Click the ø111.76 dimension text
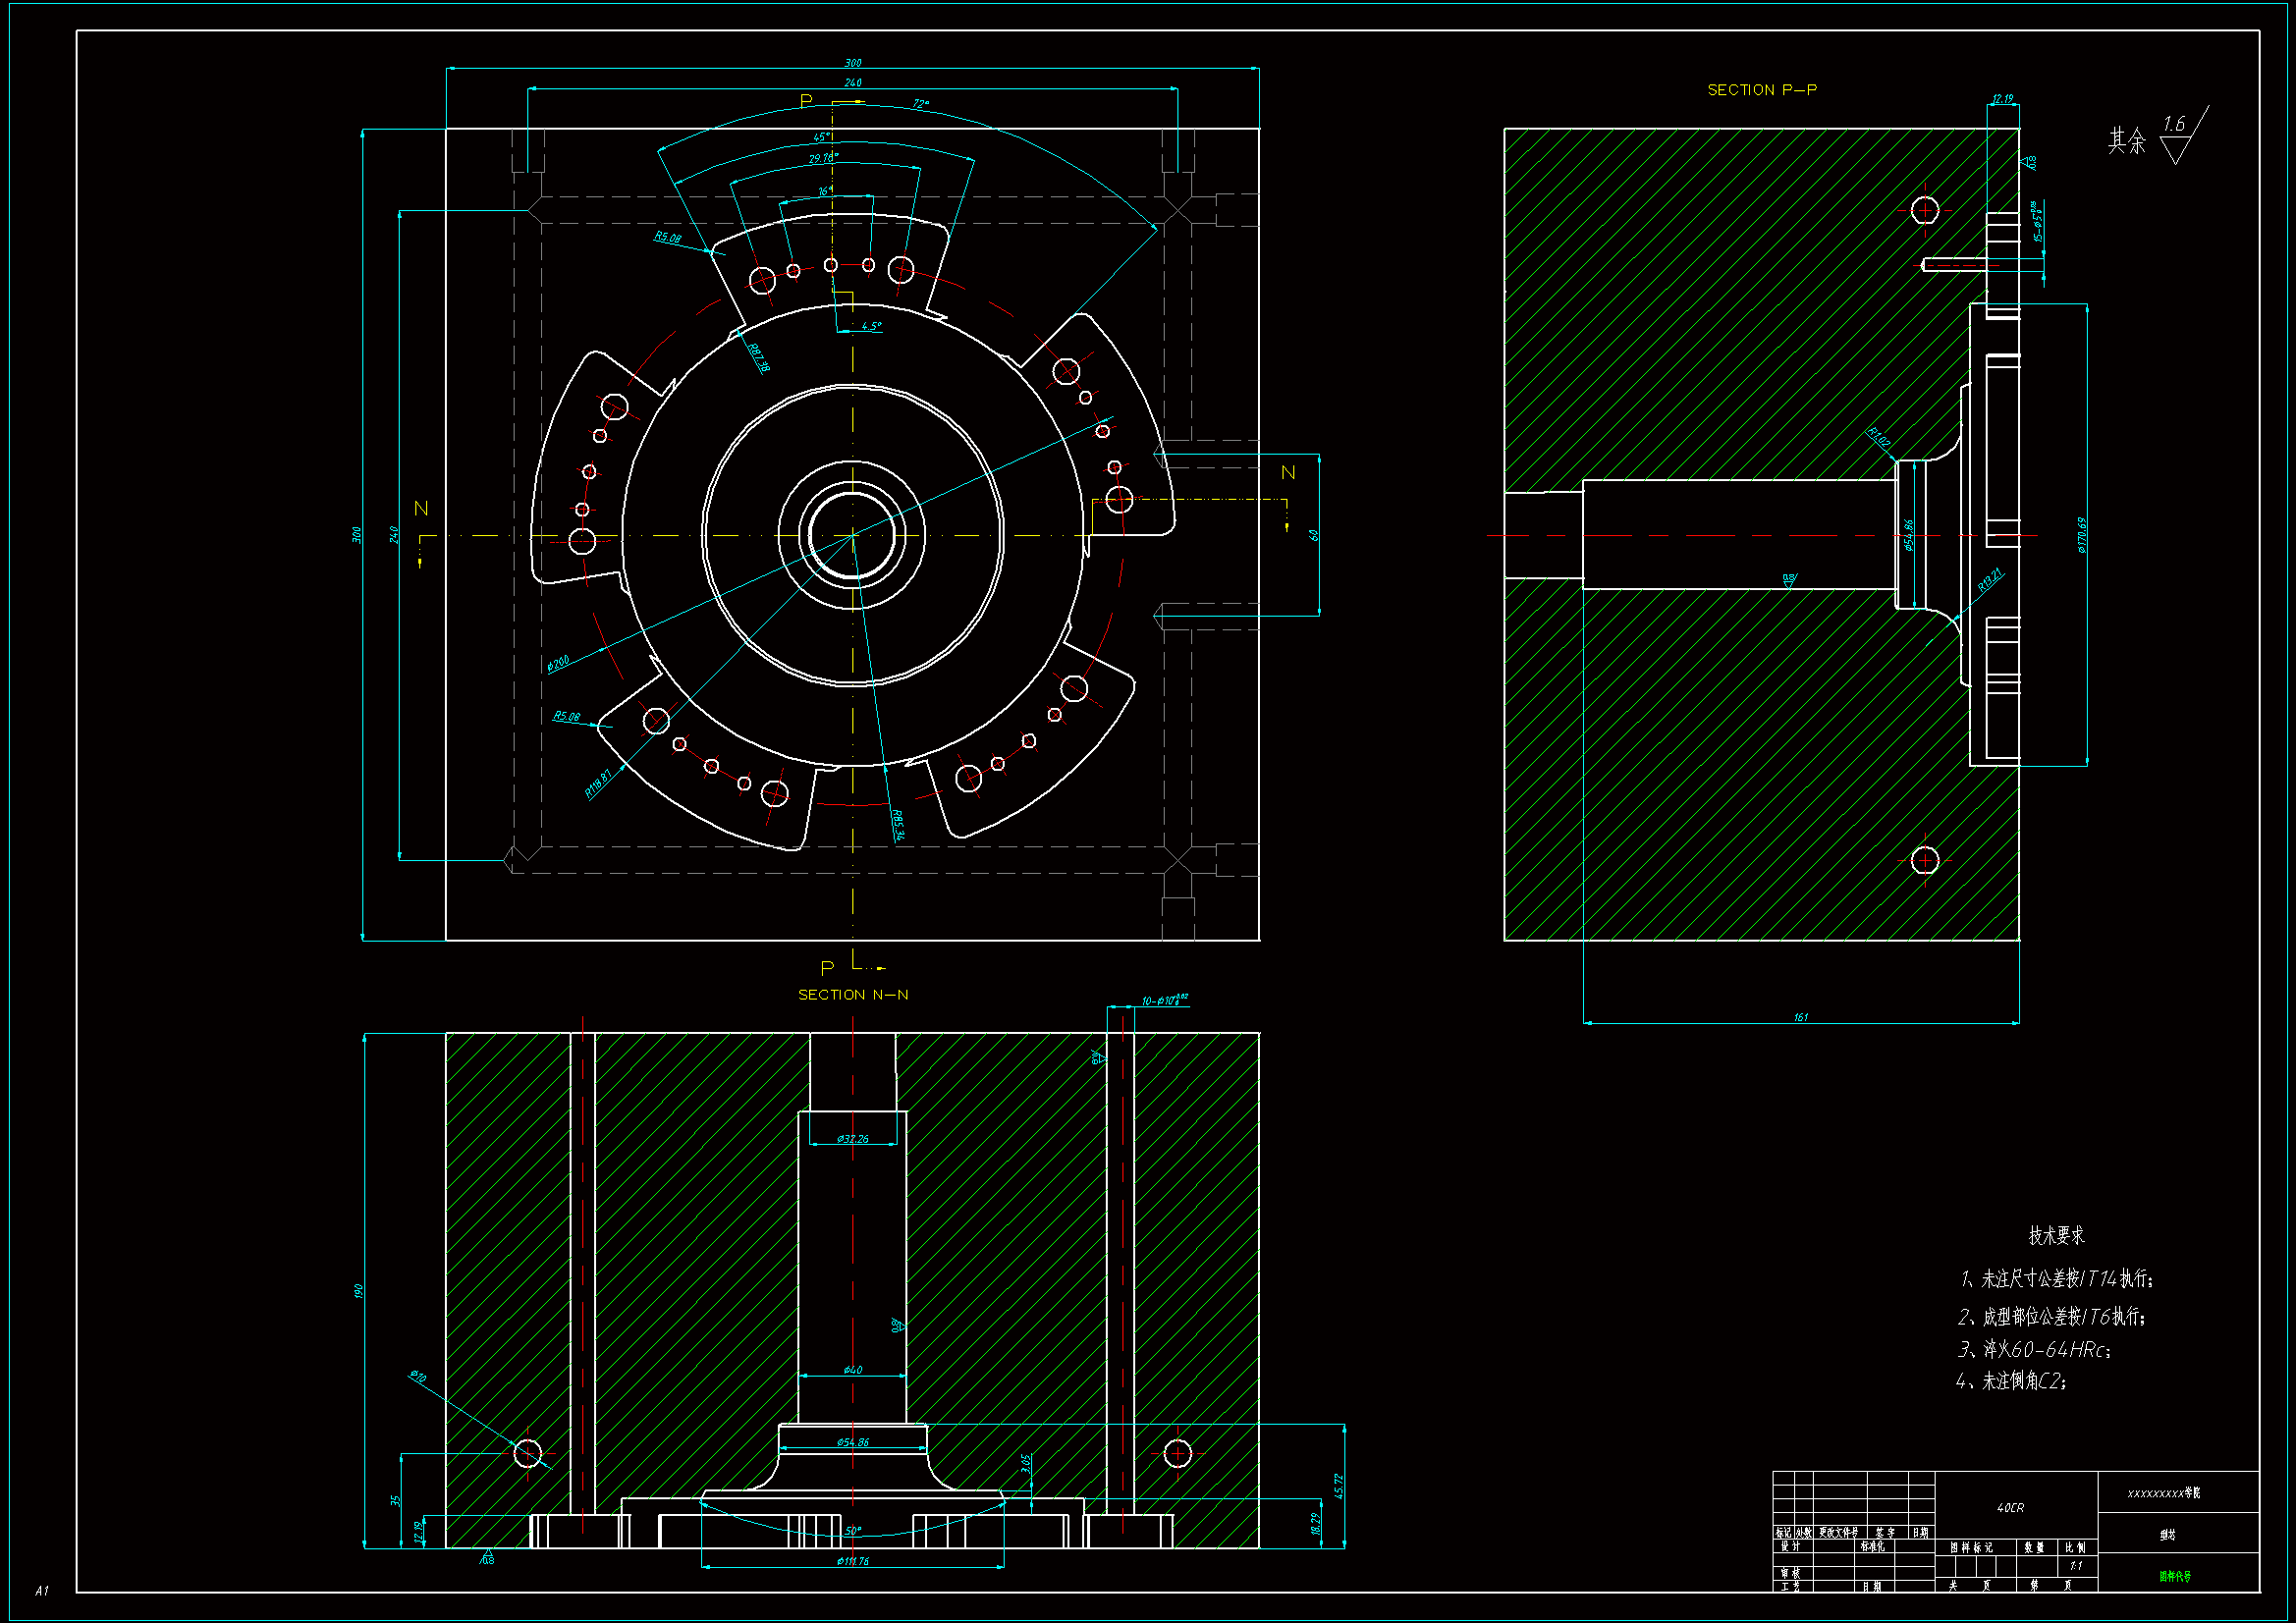The height and width of the screenshot is (1623, 2296). (853, 1561)
